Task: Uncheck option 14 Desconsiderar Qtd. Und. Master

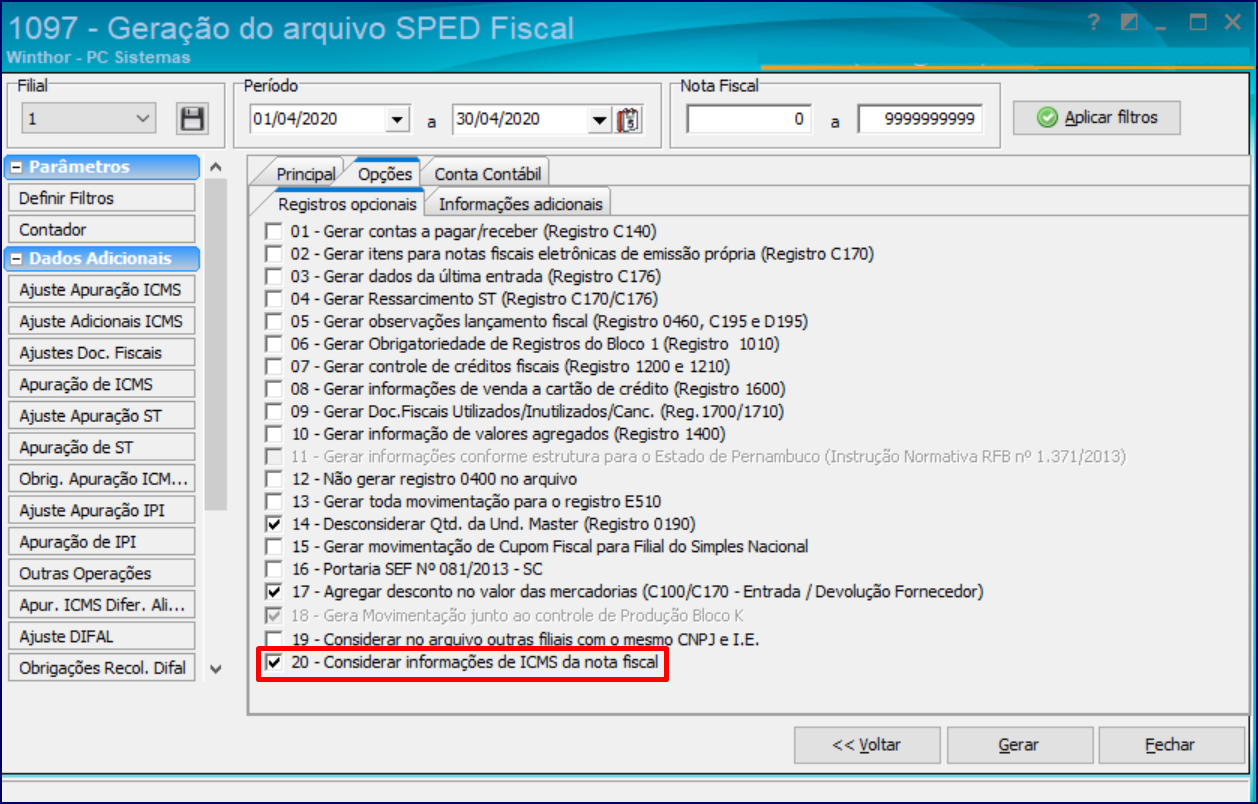Action: [x=273, y=524]
